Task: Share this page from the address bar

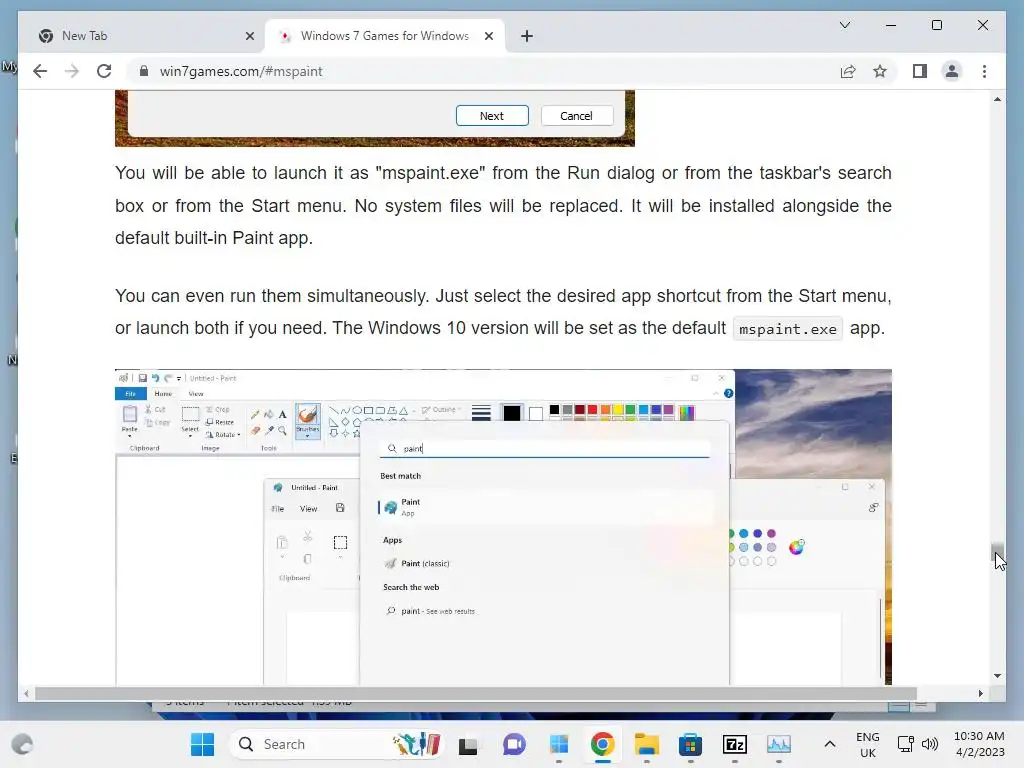Action: pyautogui.click(x=848, y=71)
